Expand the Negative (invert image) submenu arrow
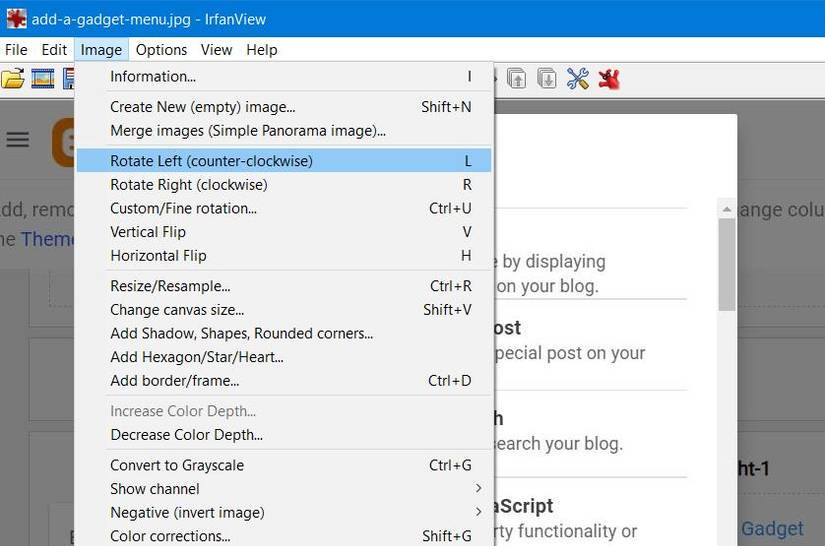The width and height of the screenshot is (825, 546). click(x=478, y=512)
